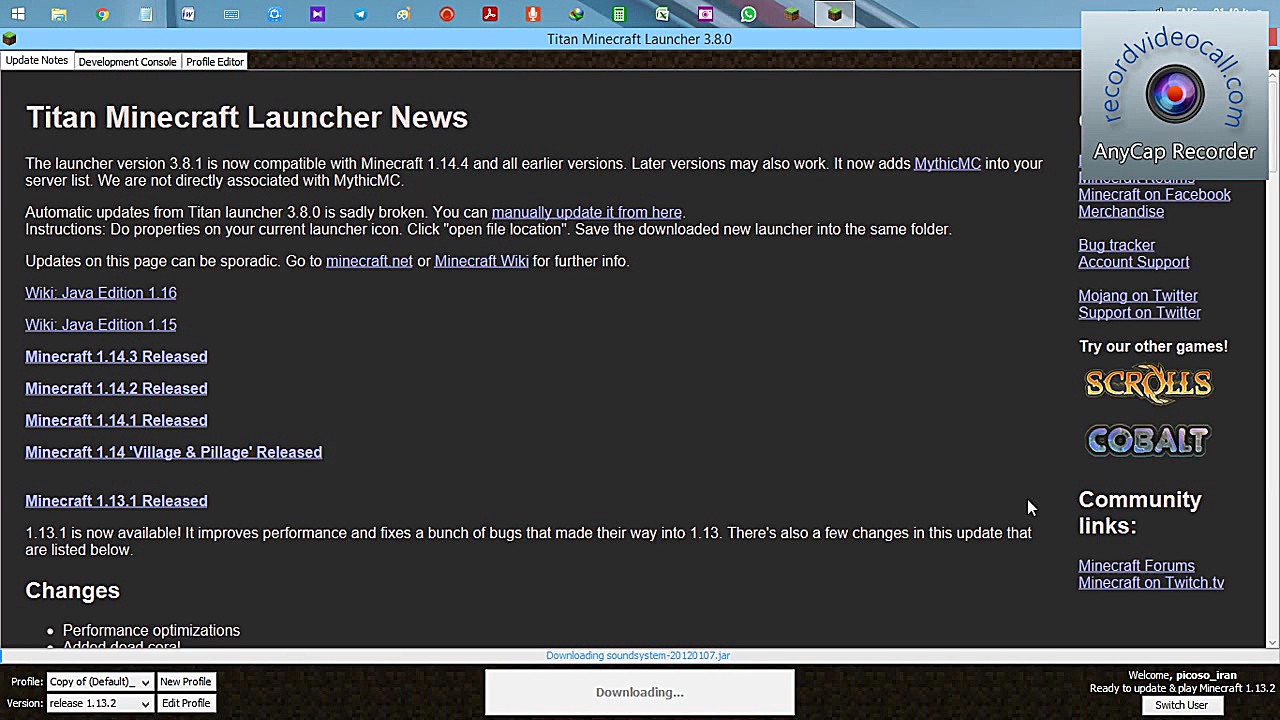Click the Edit Profile button
1280x720 pixels.
coord(186,704)
